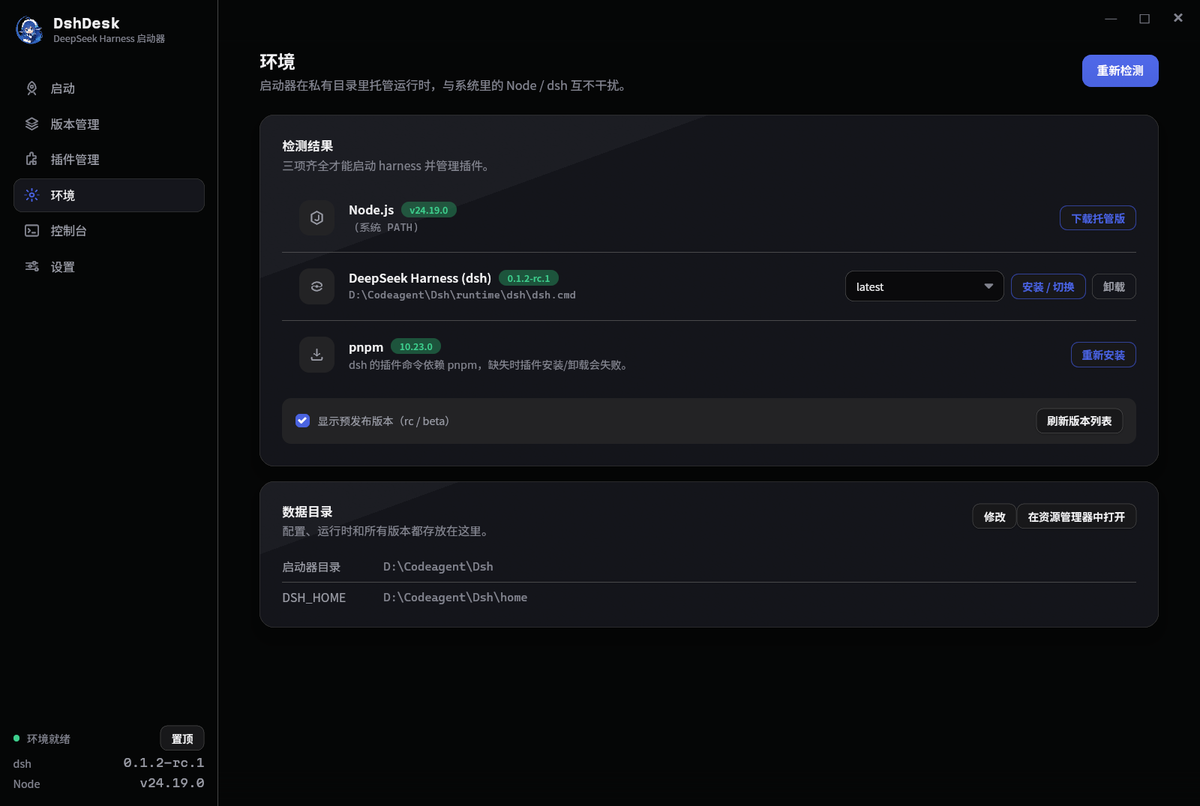Click 重新安装 for pnpm
Screen dimensions: 1200x806
1104,355
